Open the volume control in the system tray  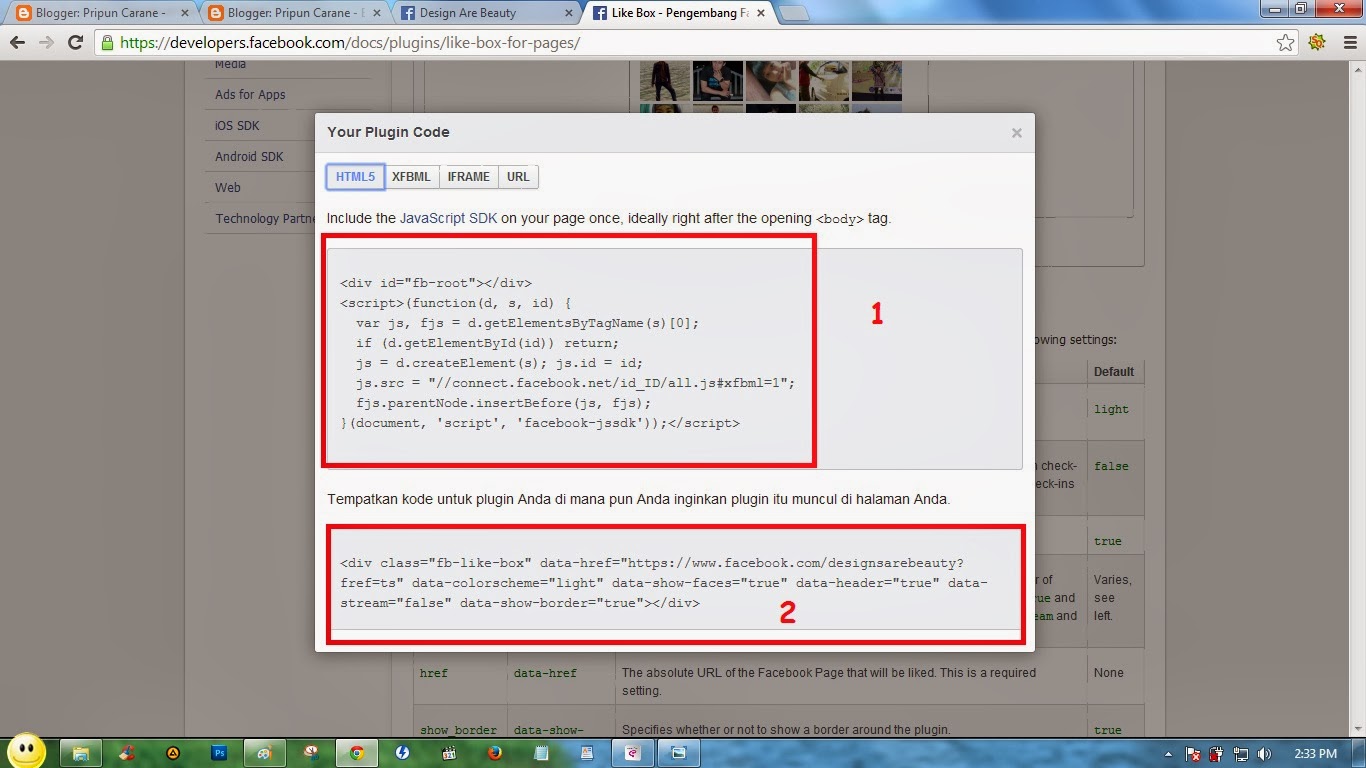pos(1264,754)
